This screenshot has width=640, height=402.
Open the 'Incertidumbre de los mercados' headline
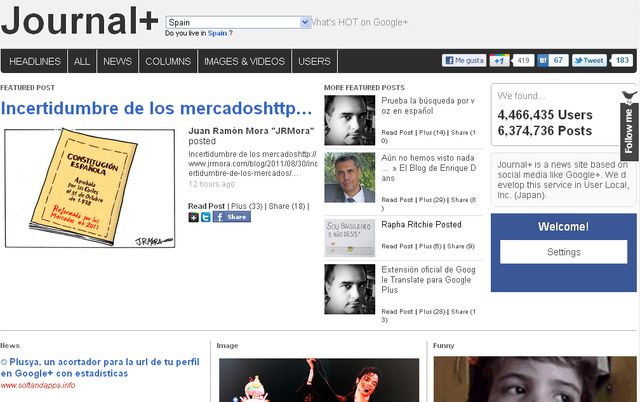[157, 109]
